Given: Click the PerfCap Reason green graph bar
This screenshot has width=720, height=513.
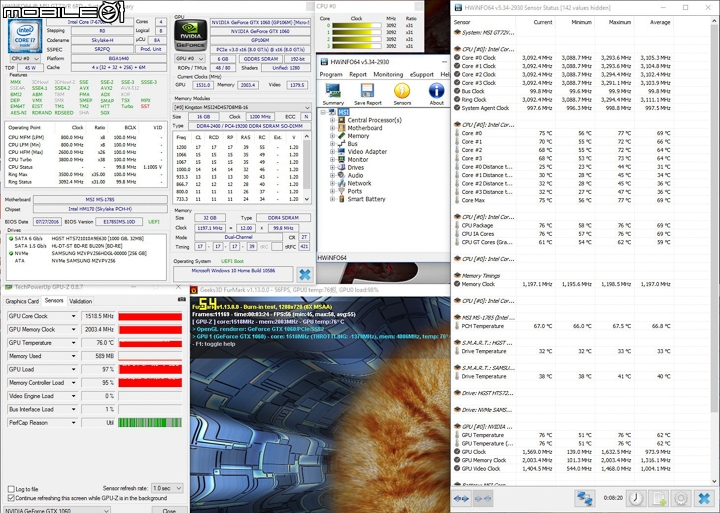Looking at the screenshot, I should pyautogui.click(x=150, y=423).
